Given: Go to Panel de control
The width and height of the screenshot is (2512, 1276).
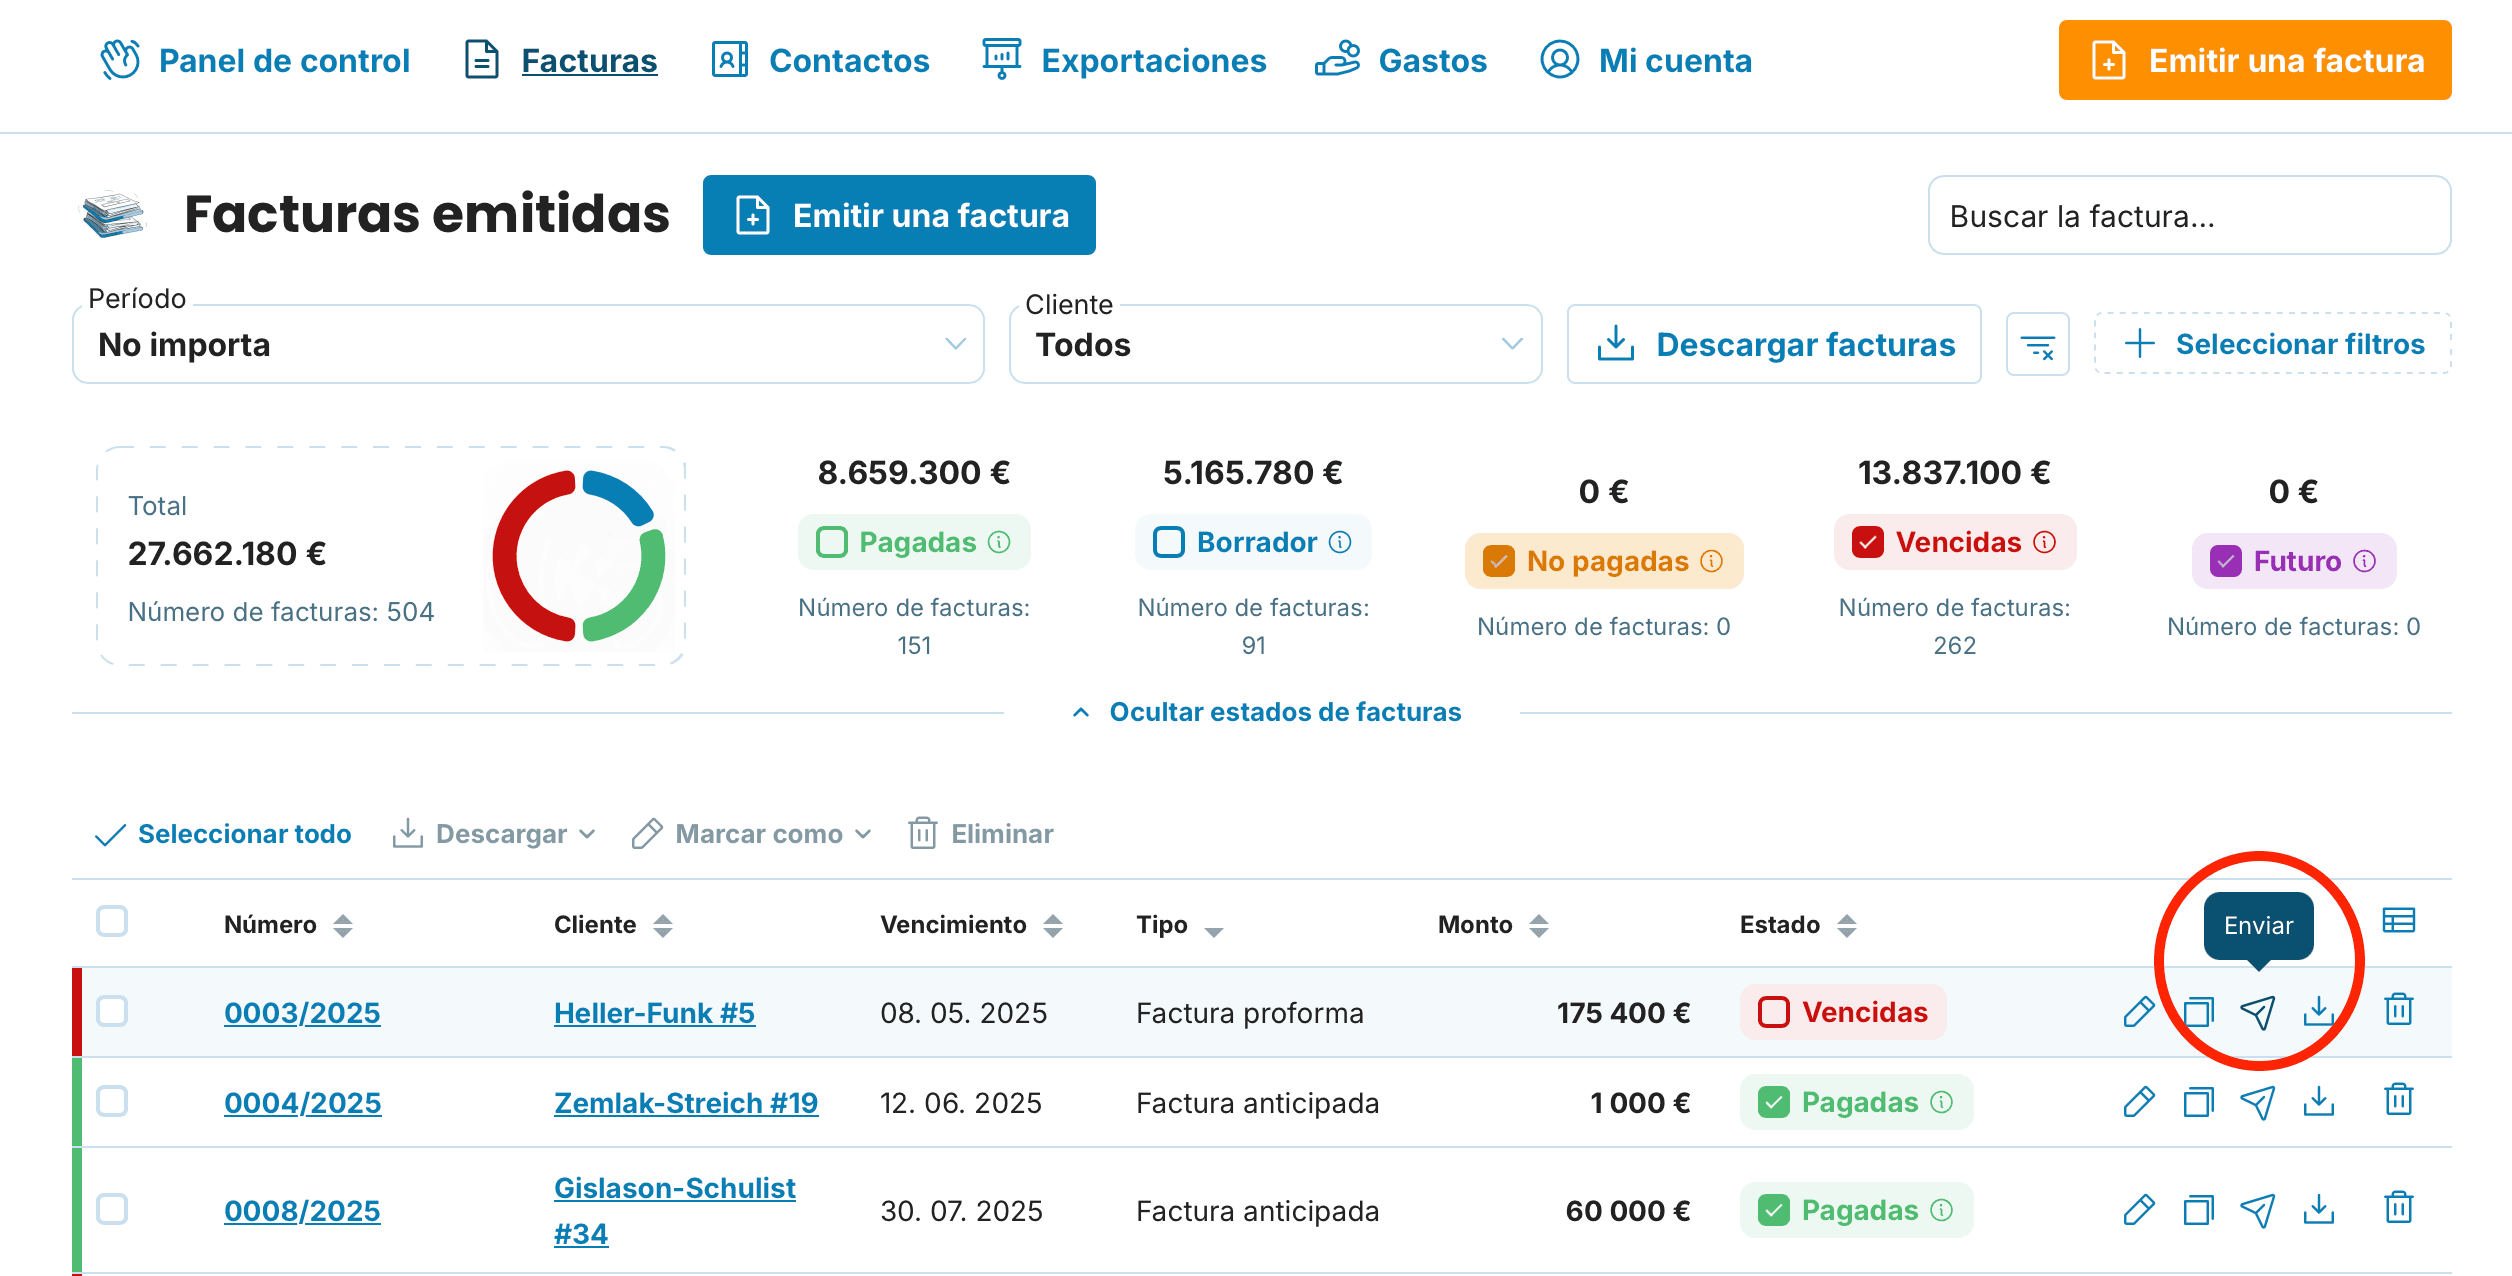Looking at the screenshot, I should click(255, 60).
